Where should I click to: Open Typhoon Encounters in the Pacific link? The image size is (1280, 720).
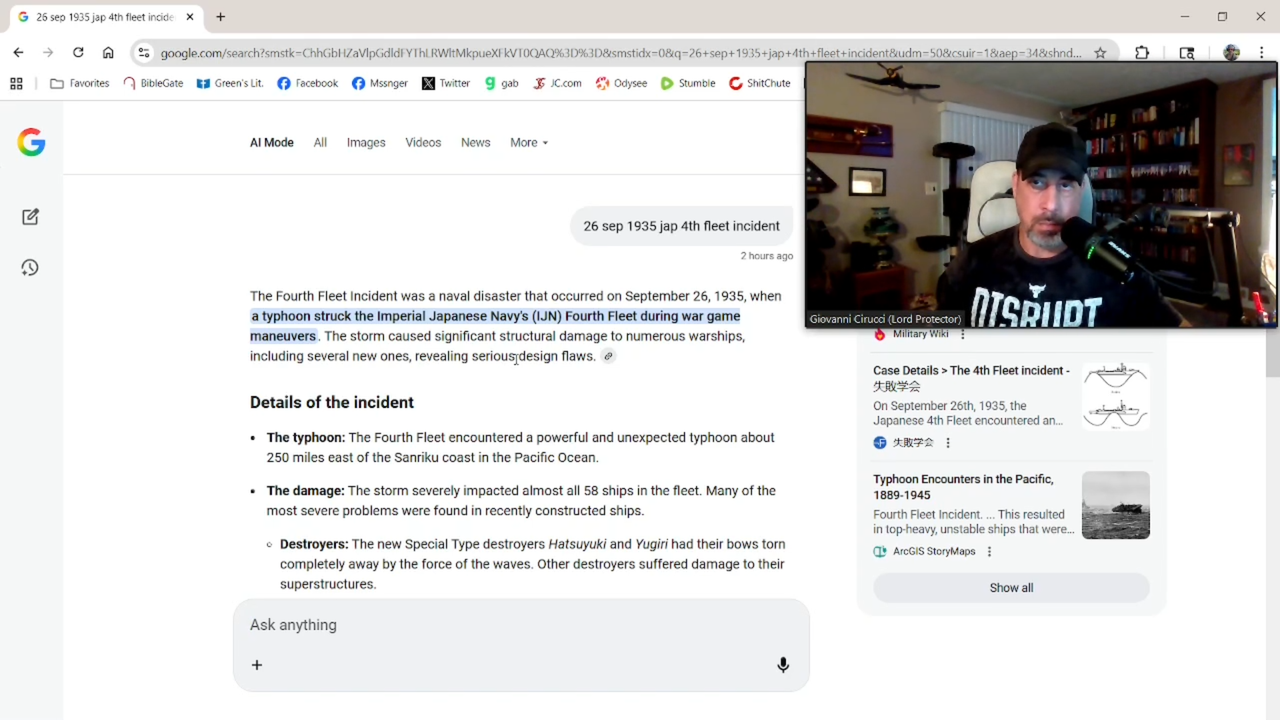pos(963,487)
